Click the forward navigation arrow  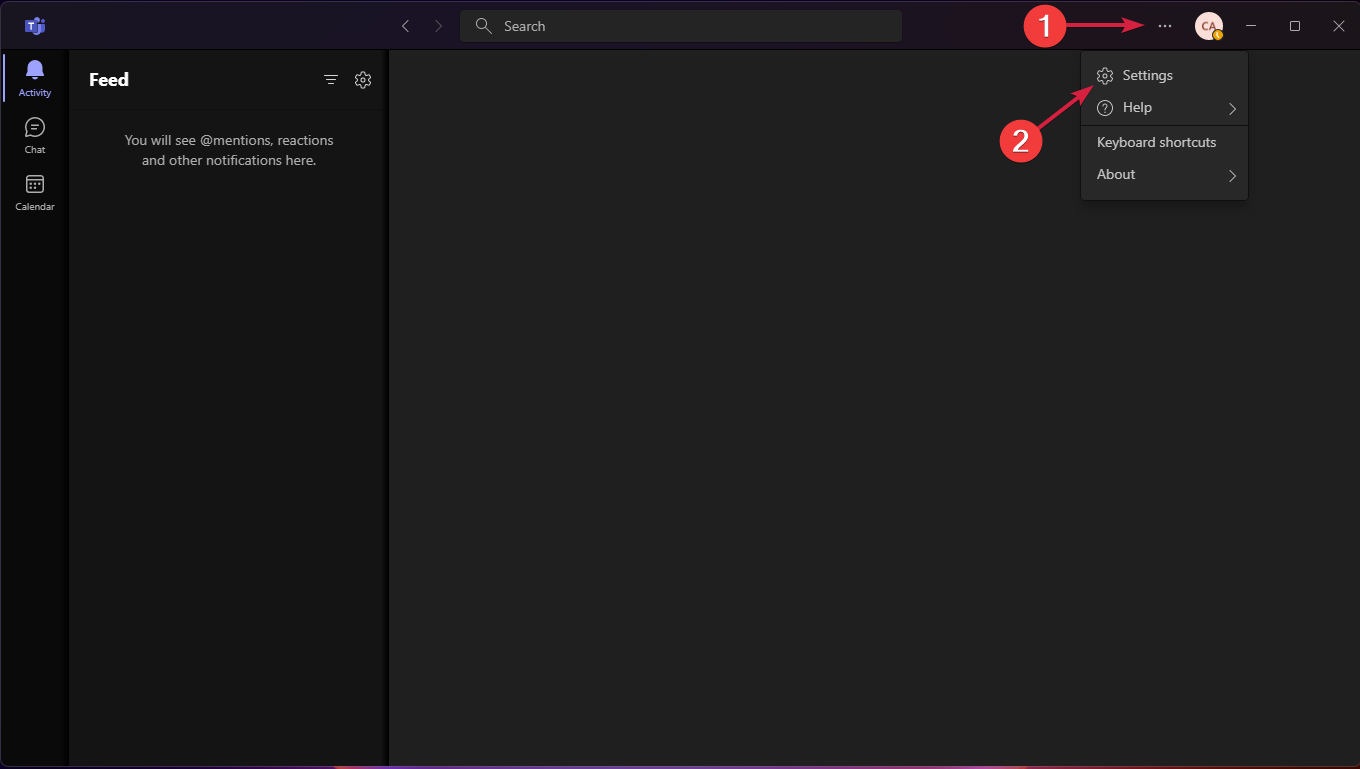click(x=438, y=26)
